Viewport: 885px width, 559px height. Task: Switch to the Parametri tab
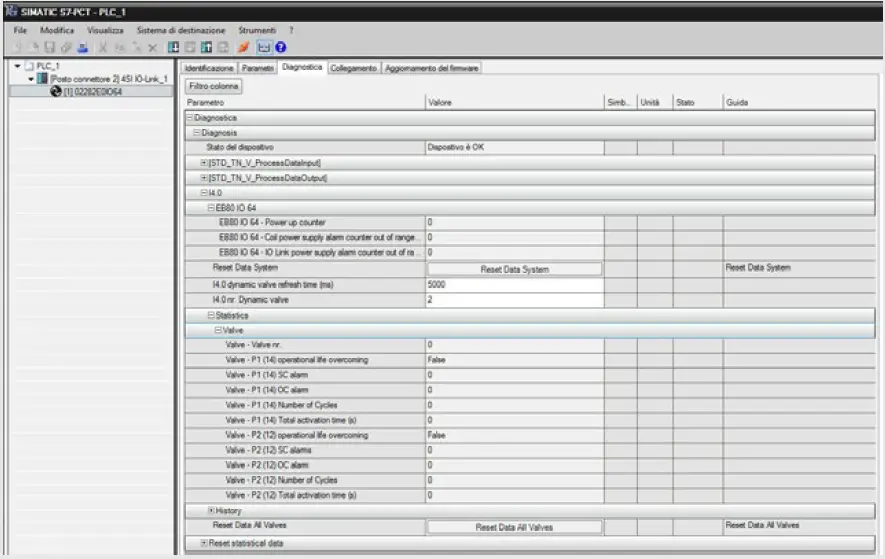(257, 68)
